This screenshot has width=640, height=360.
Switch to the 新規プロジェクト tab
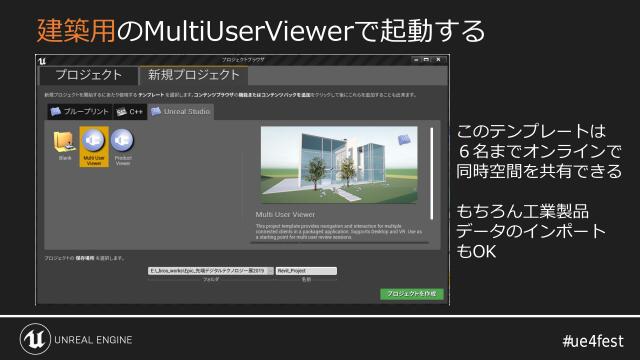click(193, 75)
